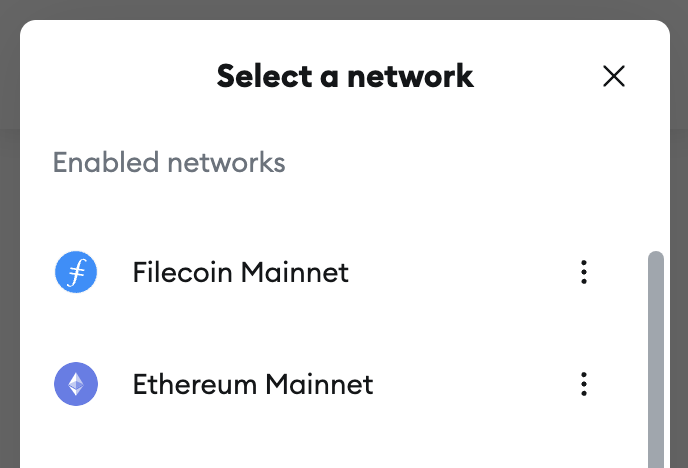The width and height of the screenshot is (688, 468).
Task: Dismiss the modal by clicking the dark backdrop
Action: [344, 8]
